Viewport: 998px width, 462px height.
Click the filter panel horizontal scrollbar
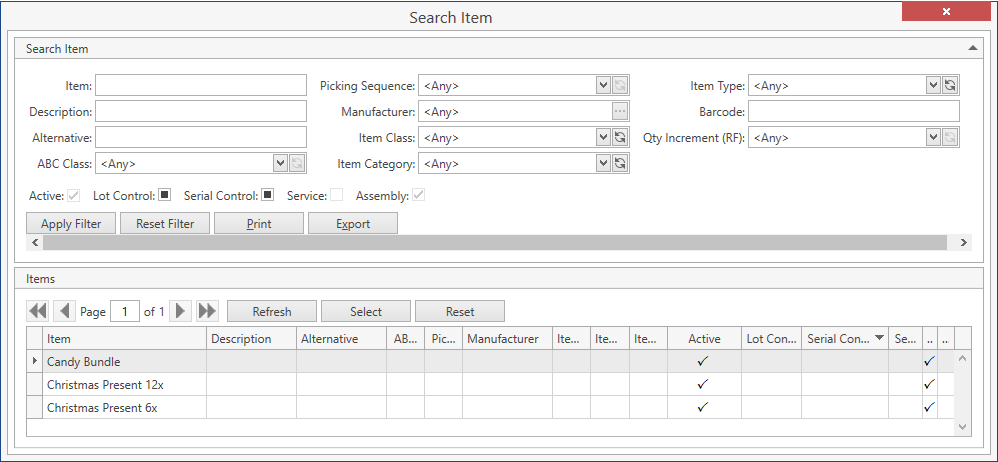tap(495, 243)
